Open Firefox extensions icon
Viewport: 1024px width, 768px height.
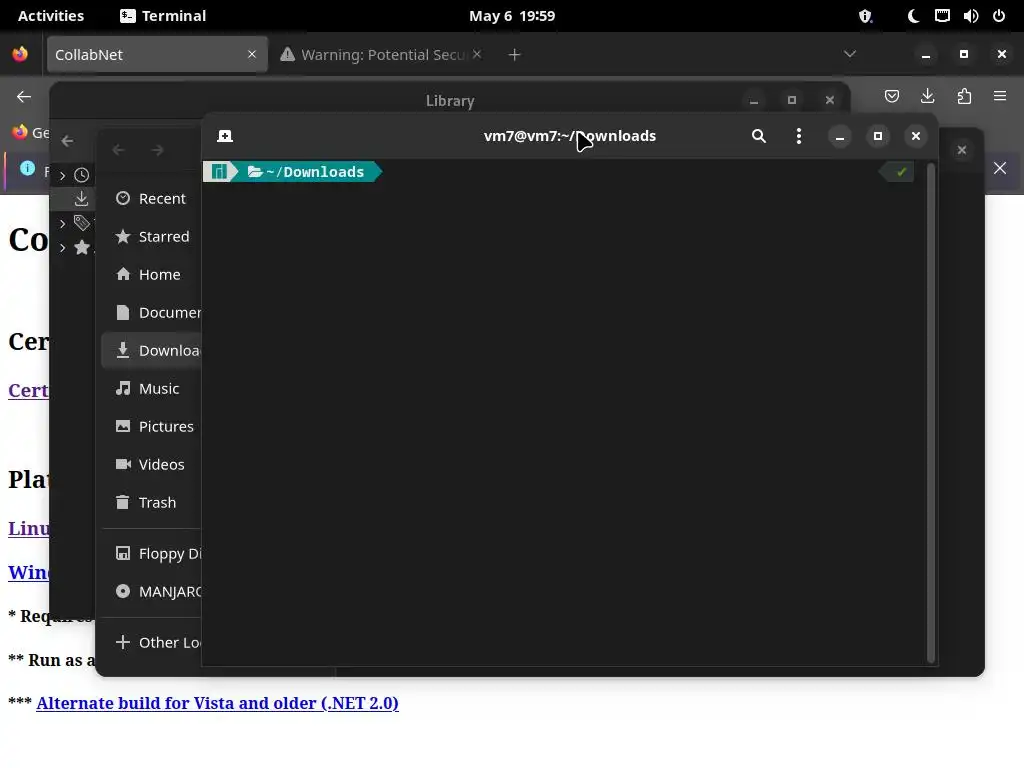point(964,97)
